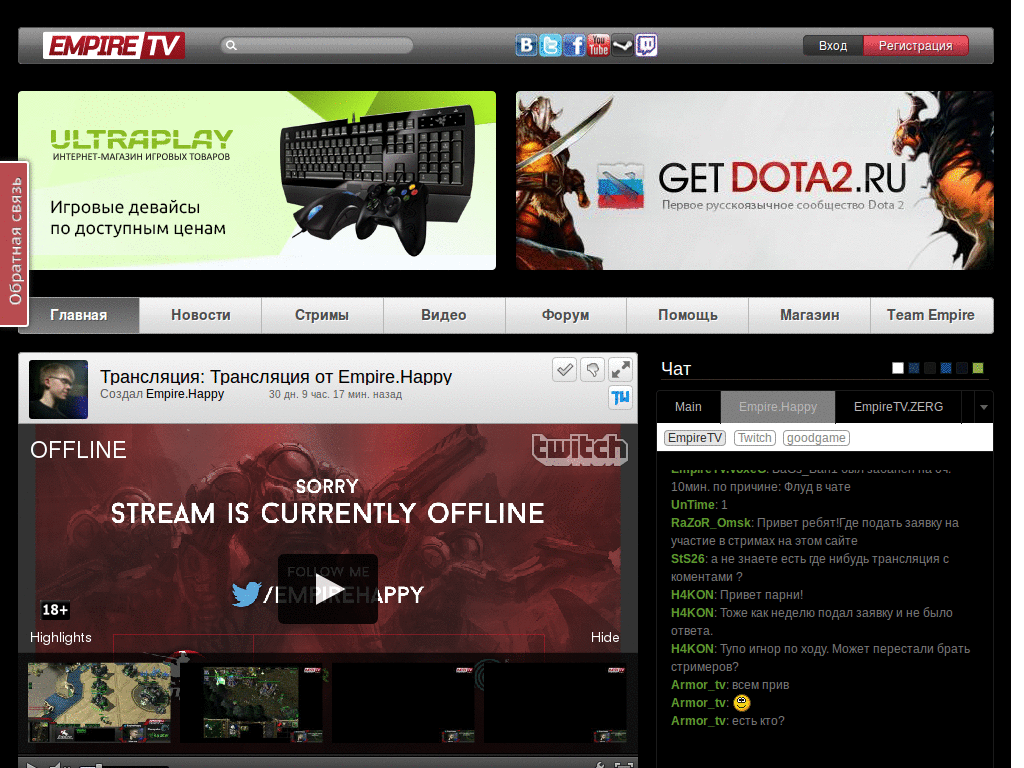Open the Empire.Happy creator link
This screenshot has height=768, width=1024.
tap(185, 394)
